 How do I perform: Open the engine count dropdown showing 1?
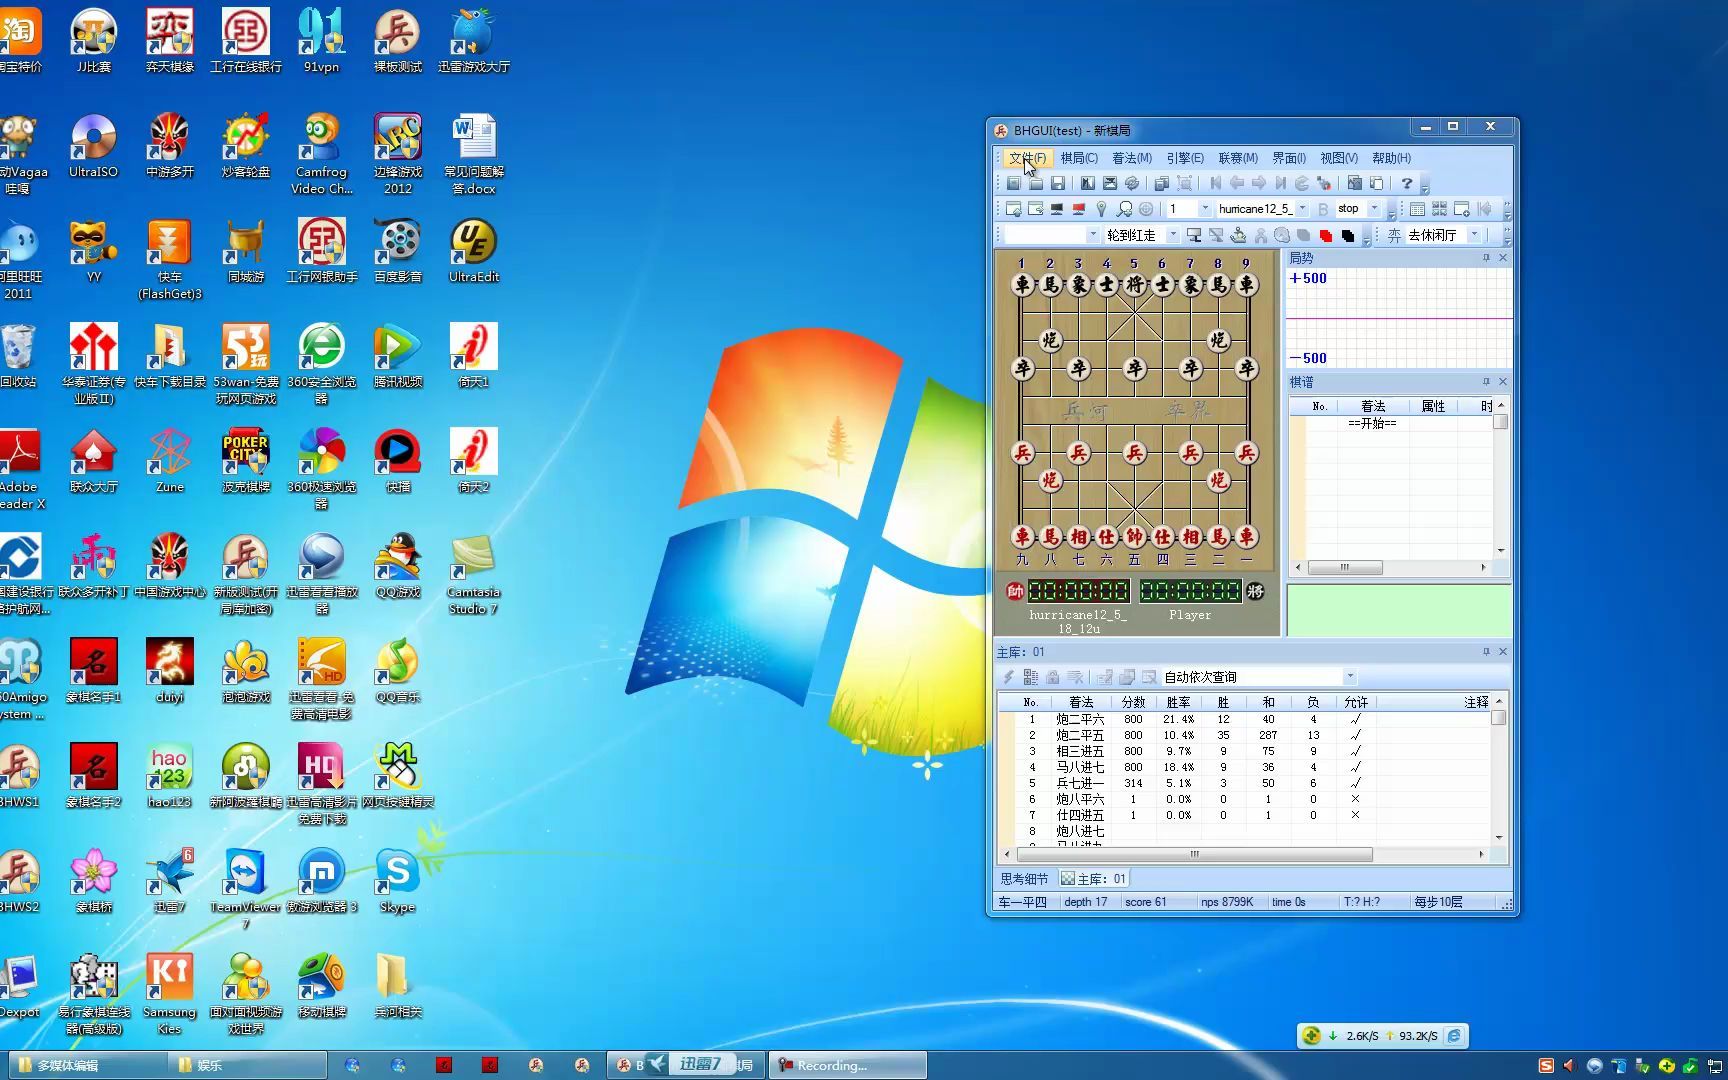click(1205, 209)
